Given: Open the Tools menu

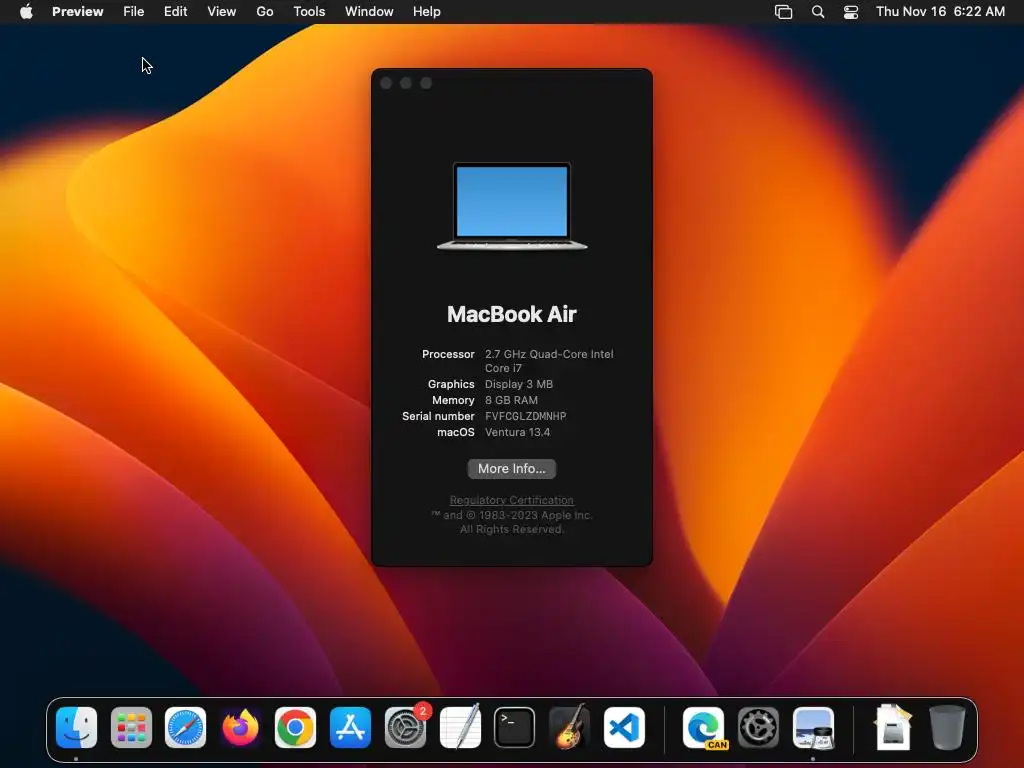Looking at the screenshot, I should point(309,12).
